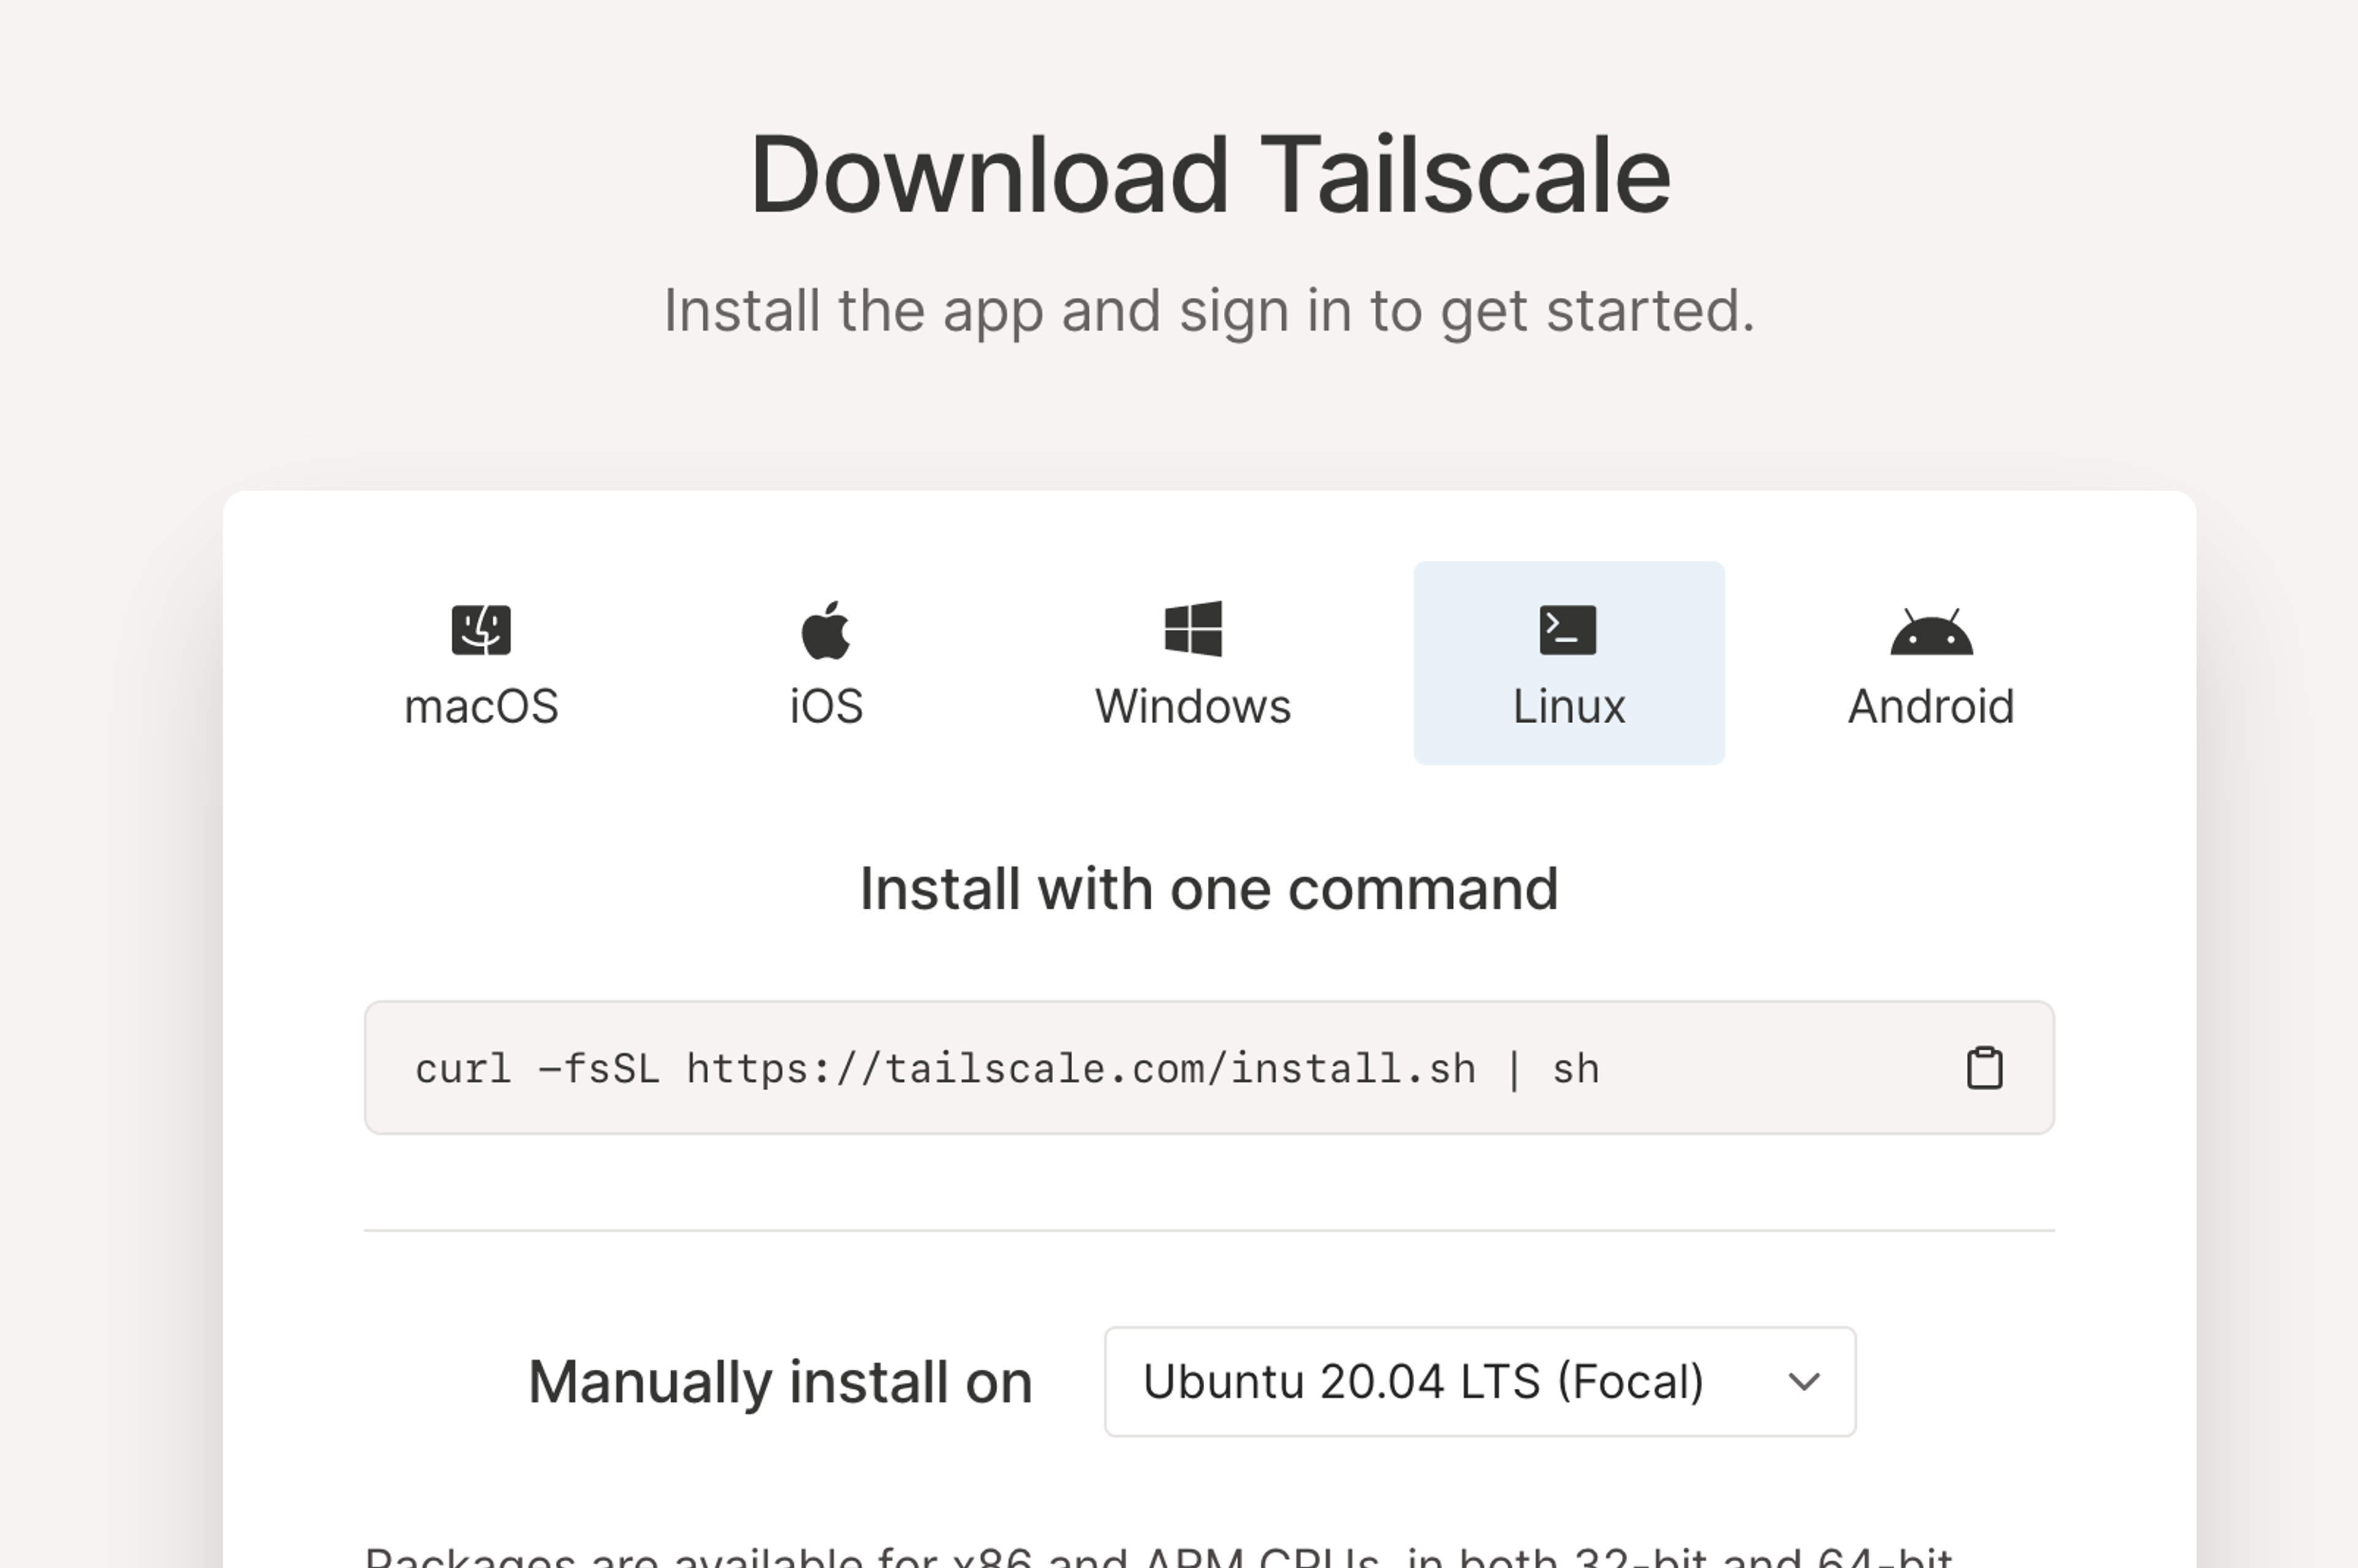2358x1568 pixels.
Task: Click the Windows logo icon
Action: click(1193, 629)
